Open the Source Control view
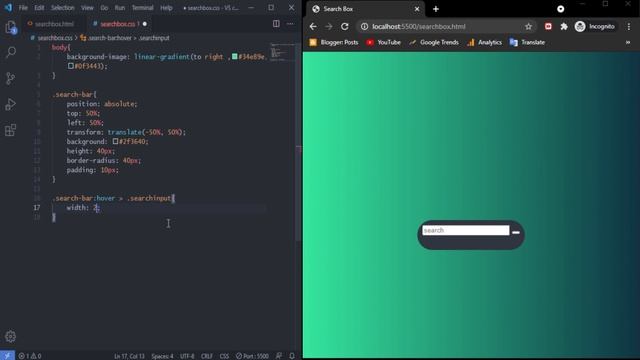Image resolution: width=640 pixels, height=360 pixels. point(11,78)
